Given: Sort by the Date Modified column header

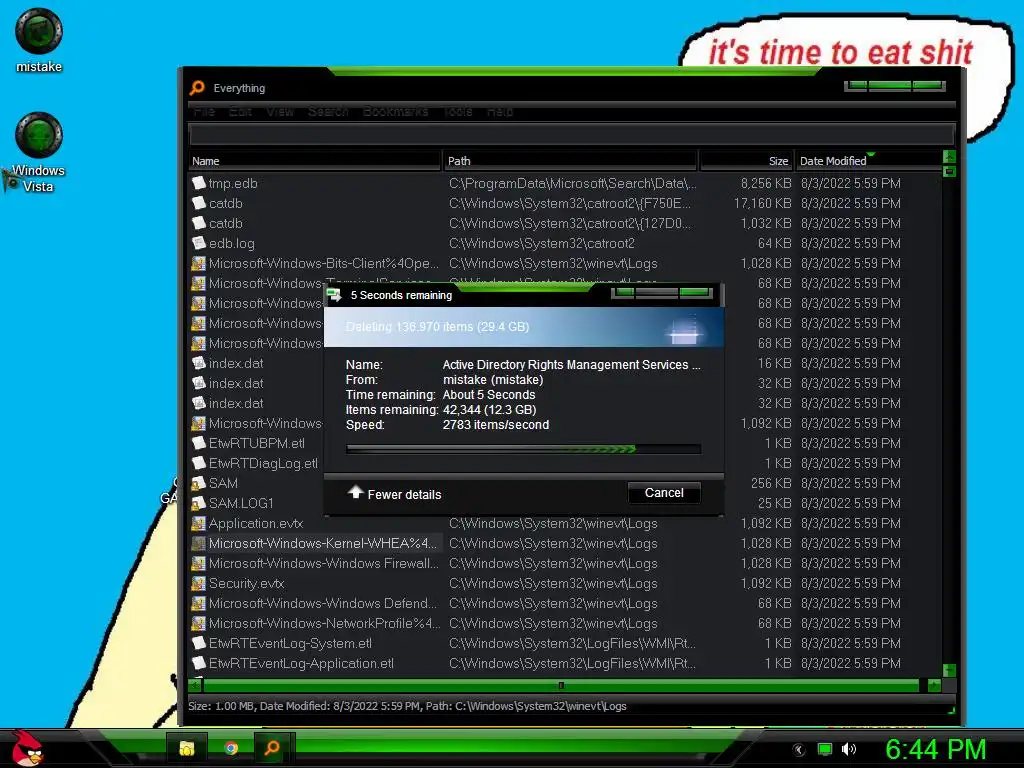Looking at the screenshot, I should point(868,161).
